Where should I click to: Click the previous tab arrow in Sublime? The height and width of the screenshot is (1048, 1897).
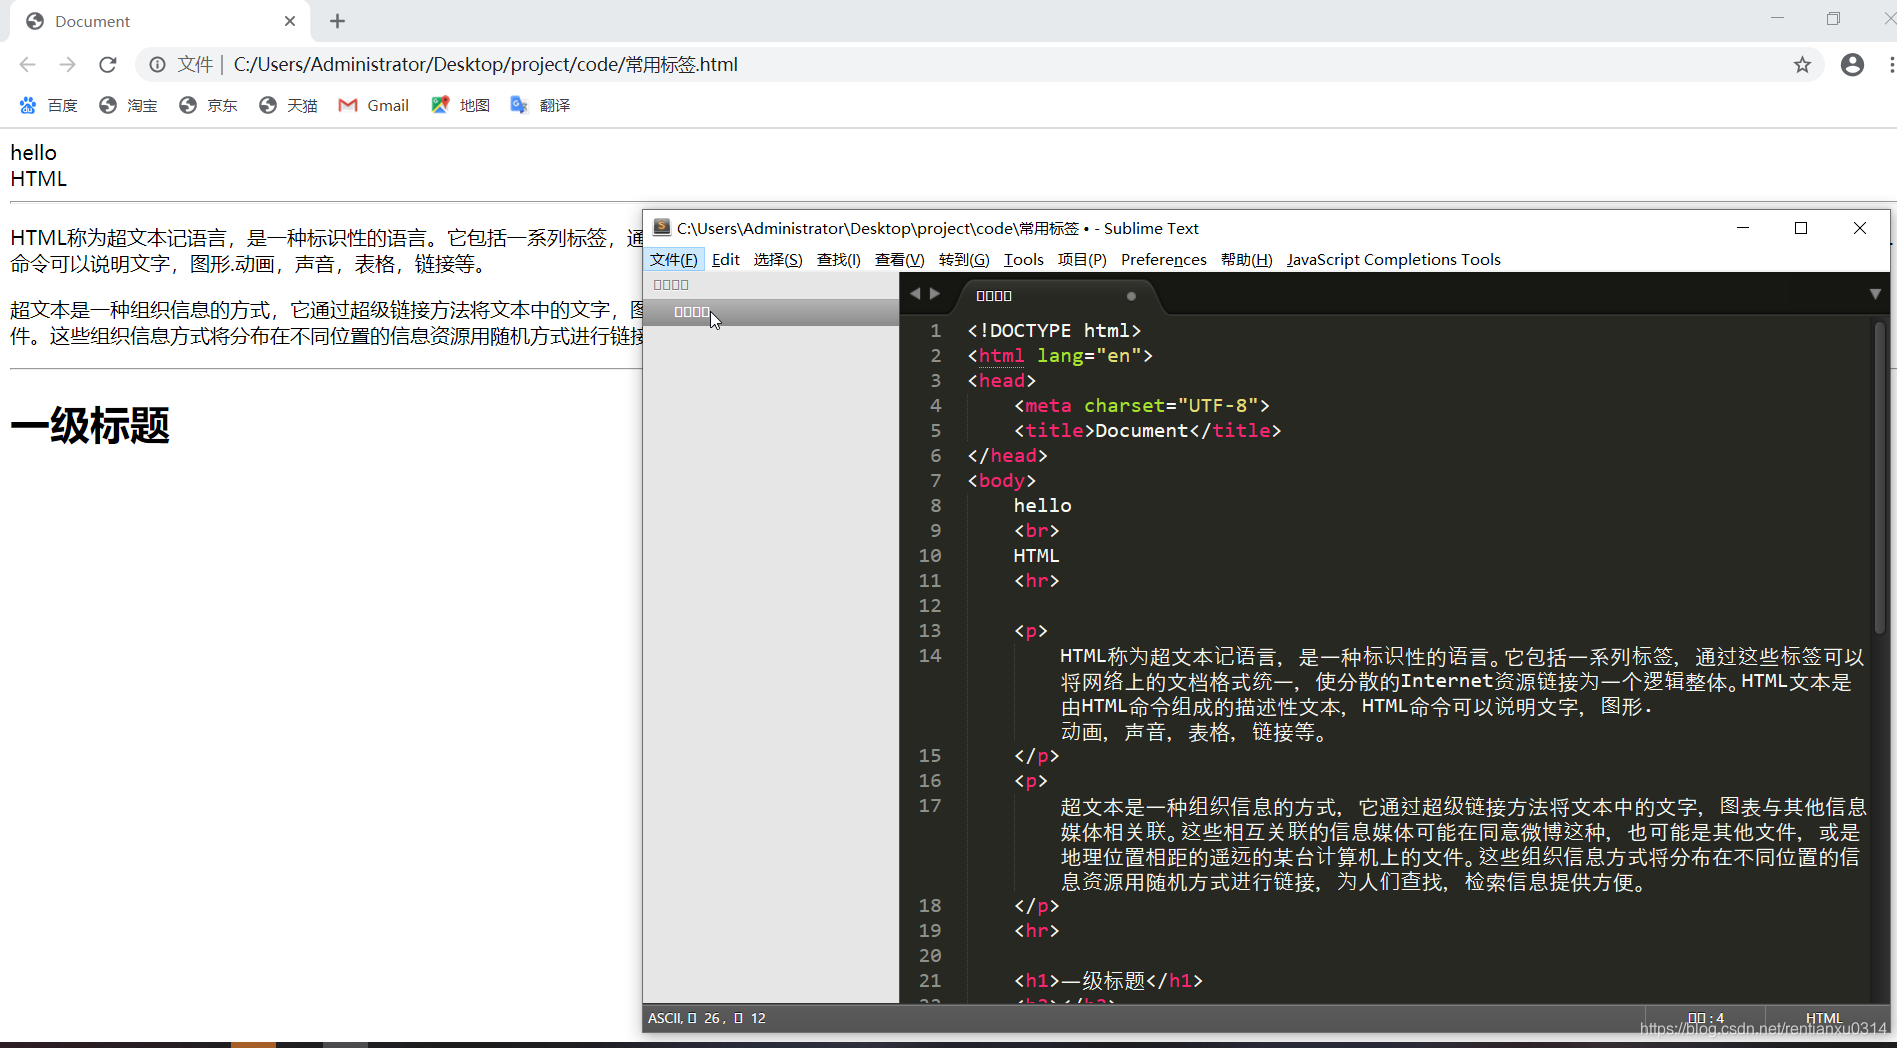[914, 294]
